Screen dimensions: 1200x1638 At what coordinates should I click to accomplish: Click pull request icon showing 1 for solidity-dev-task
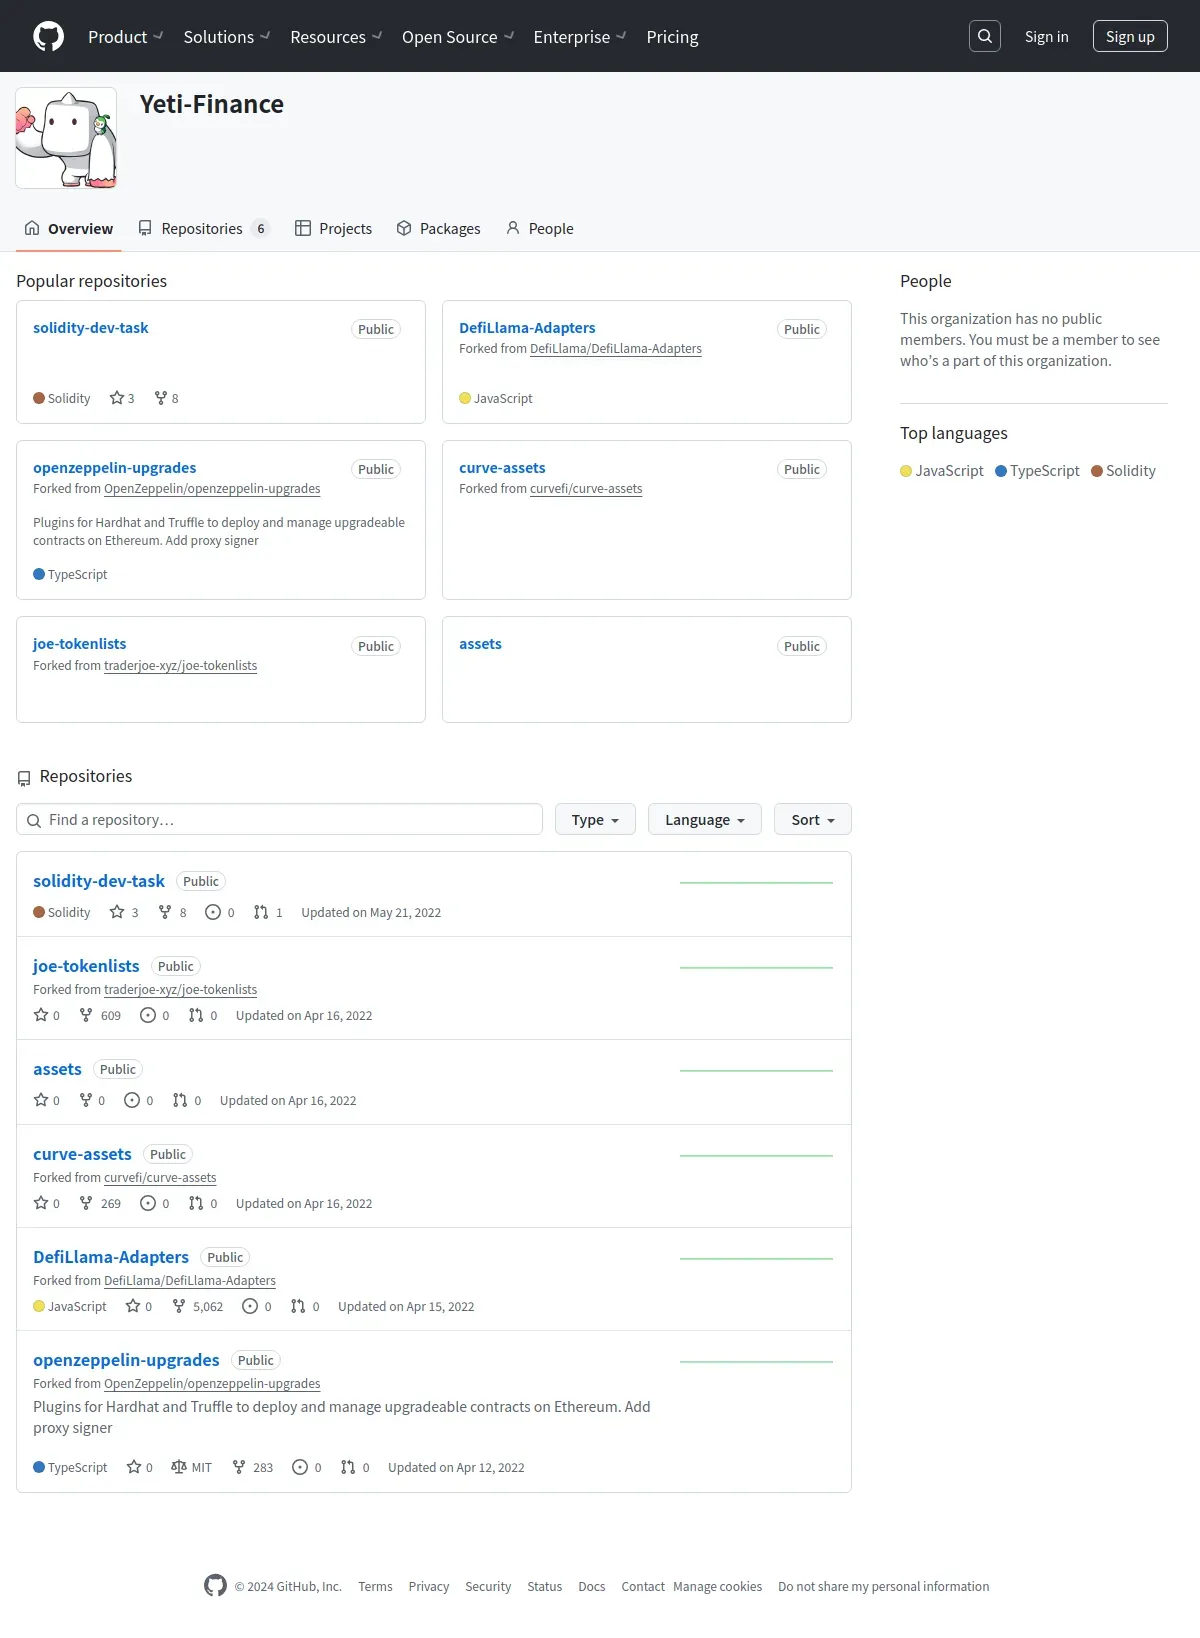pyautogui.click(x=261, y=912)
